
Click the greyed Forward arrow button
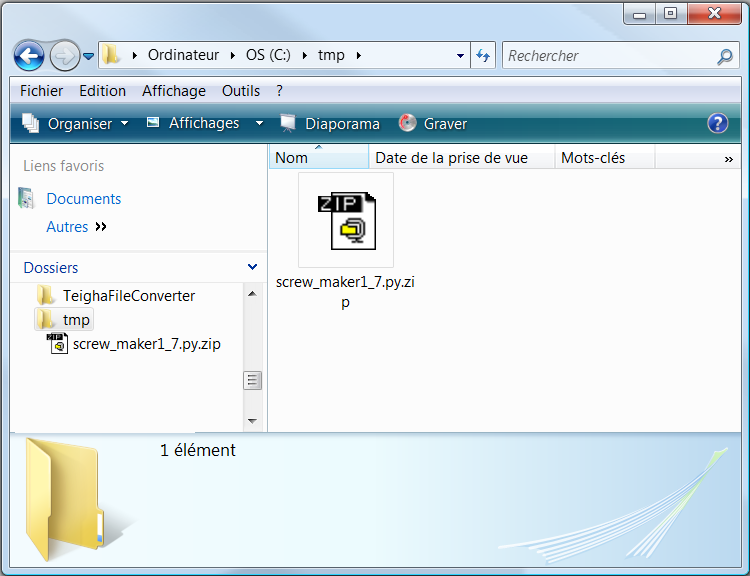click(x=65, y=55)
